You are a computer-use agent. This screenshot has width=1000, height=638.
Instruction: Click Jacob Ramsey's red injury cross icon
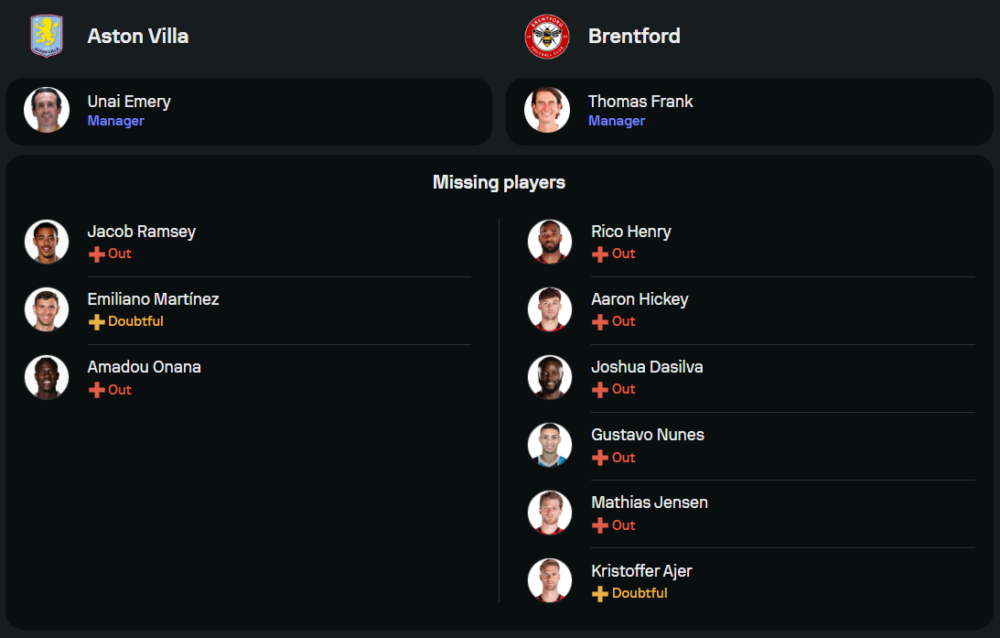point(97,254)
